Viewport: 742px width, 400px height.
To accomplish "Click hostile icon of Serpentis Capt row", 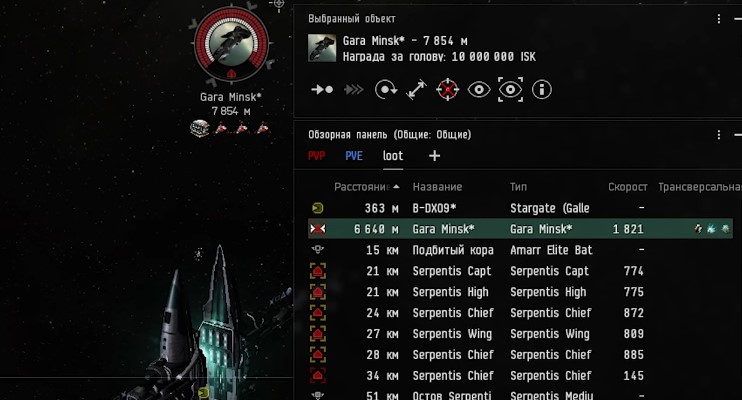I will [318, 271].
